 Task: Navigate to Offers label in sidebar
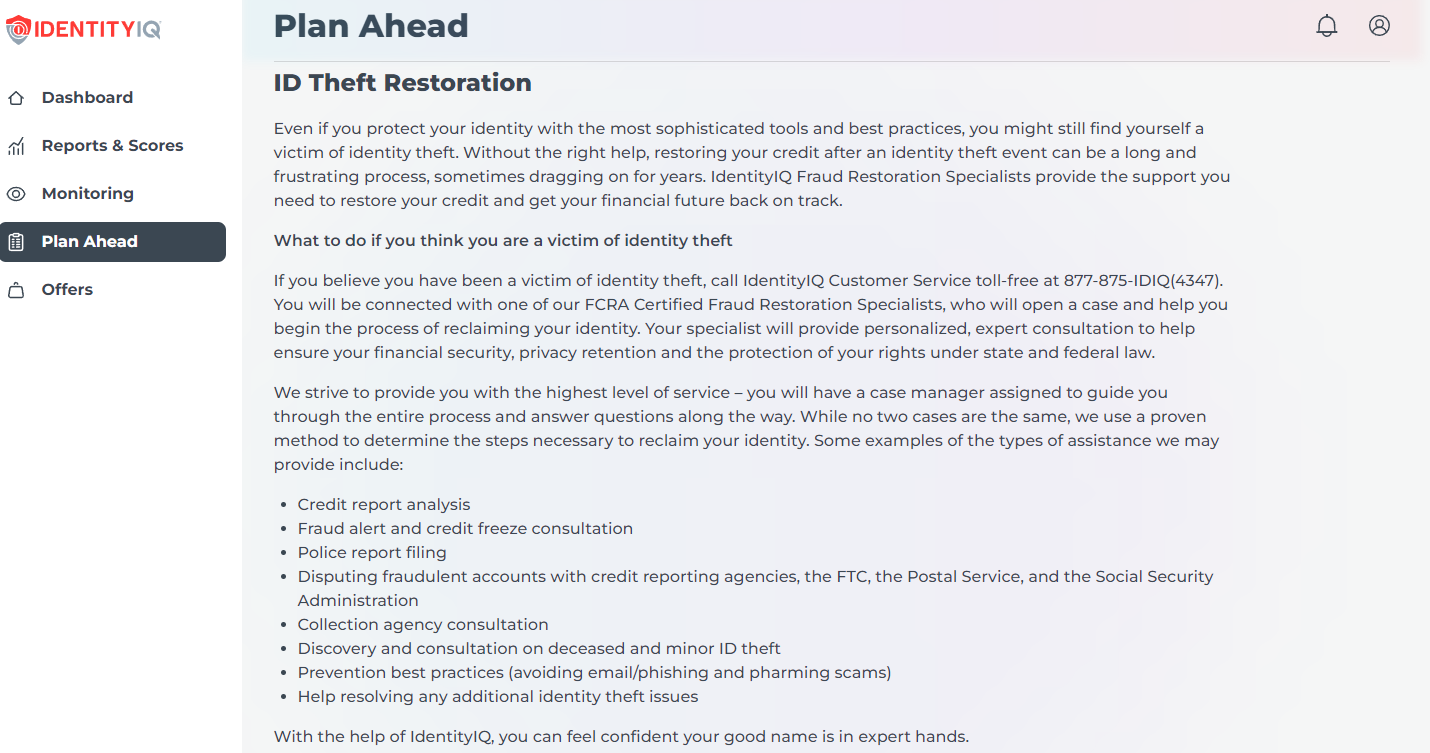(67, 289)
